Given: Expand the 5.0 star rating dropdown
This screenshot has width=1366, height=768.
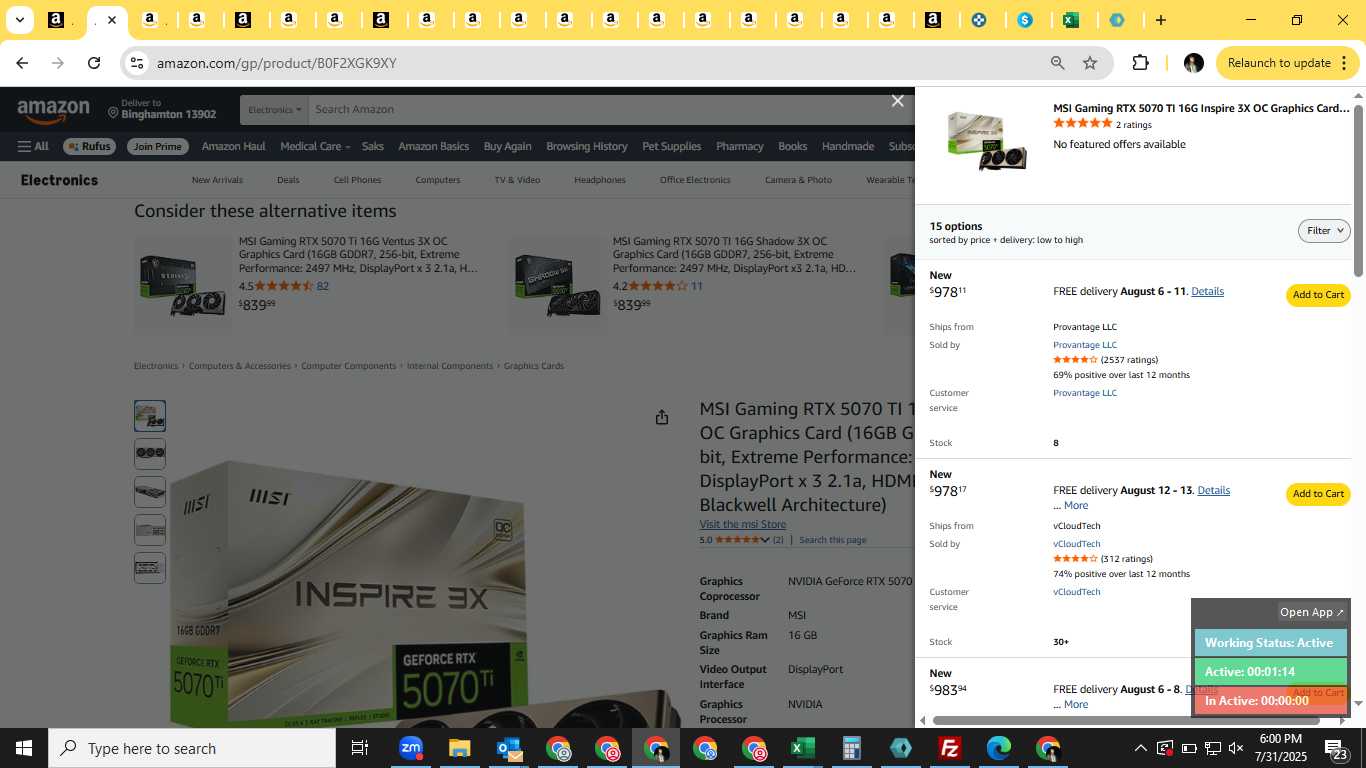Looking at the screenshot, I should click(x=765, y=540).
